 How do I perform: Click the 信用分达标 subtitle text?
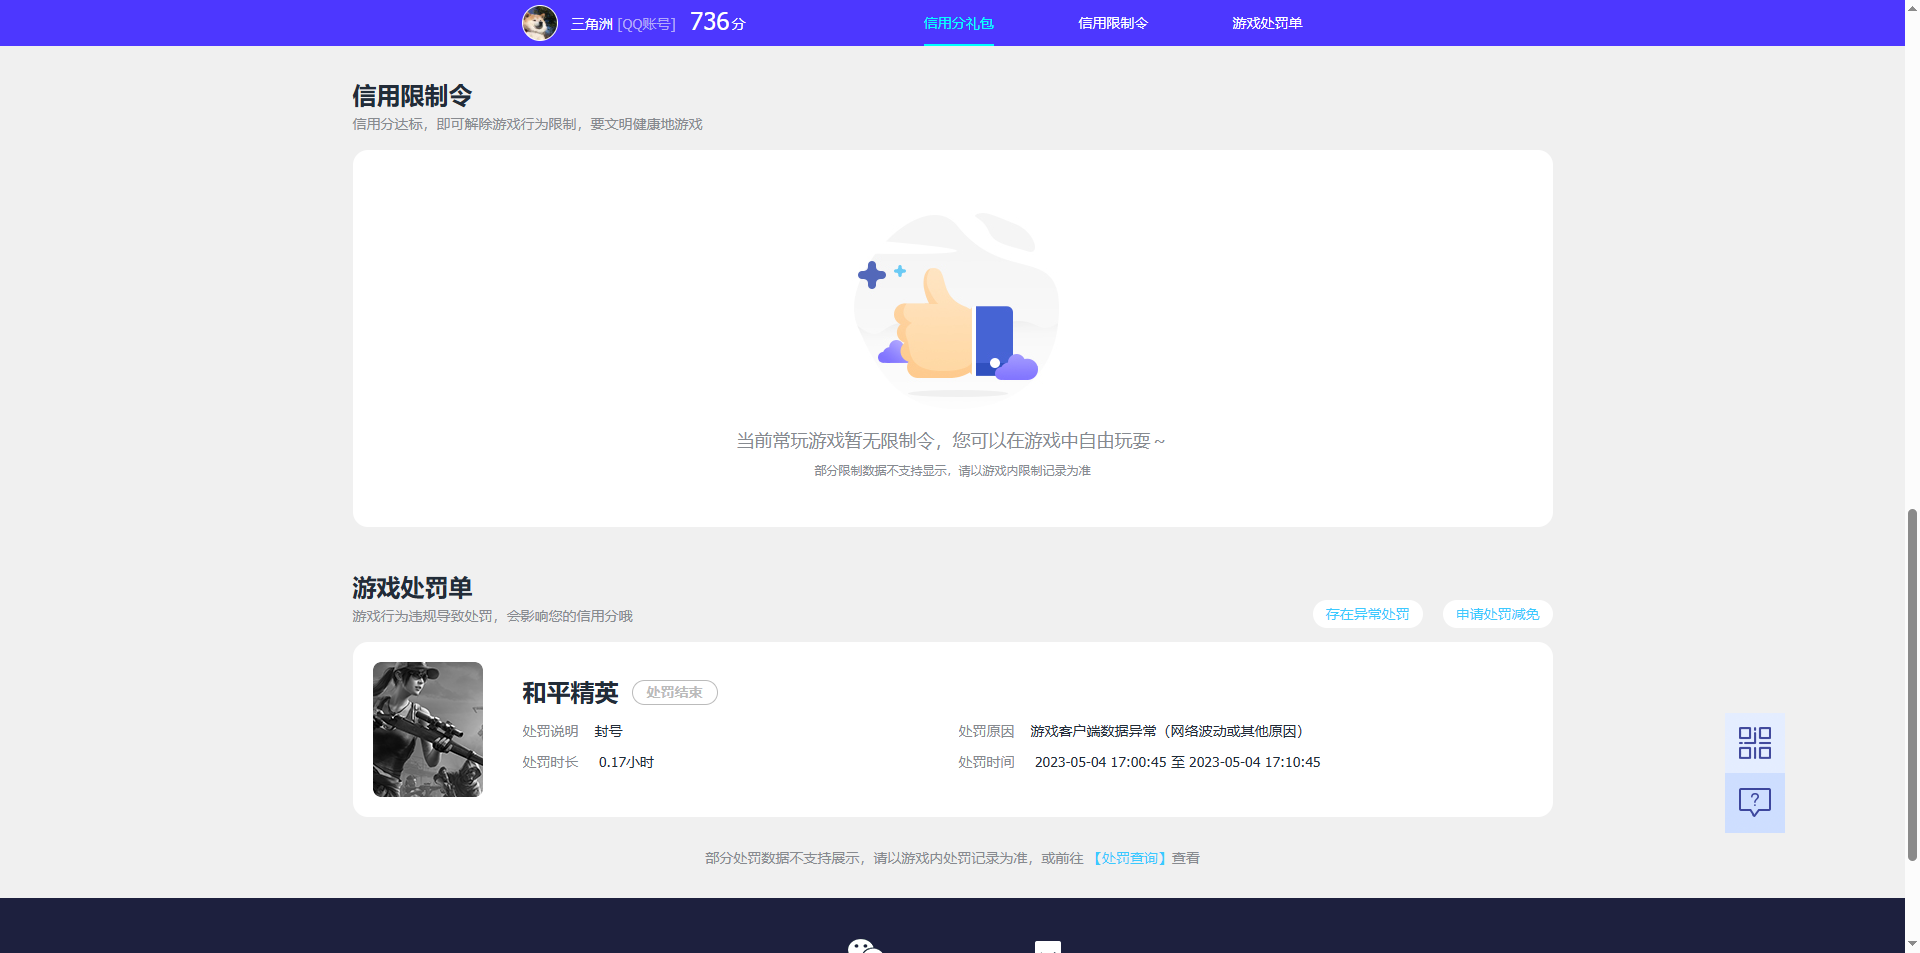527,124
